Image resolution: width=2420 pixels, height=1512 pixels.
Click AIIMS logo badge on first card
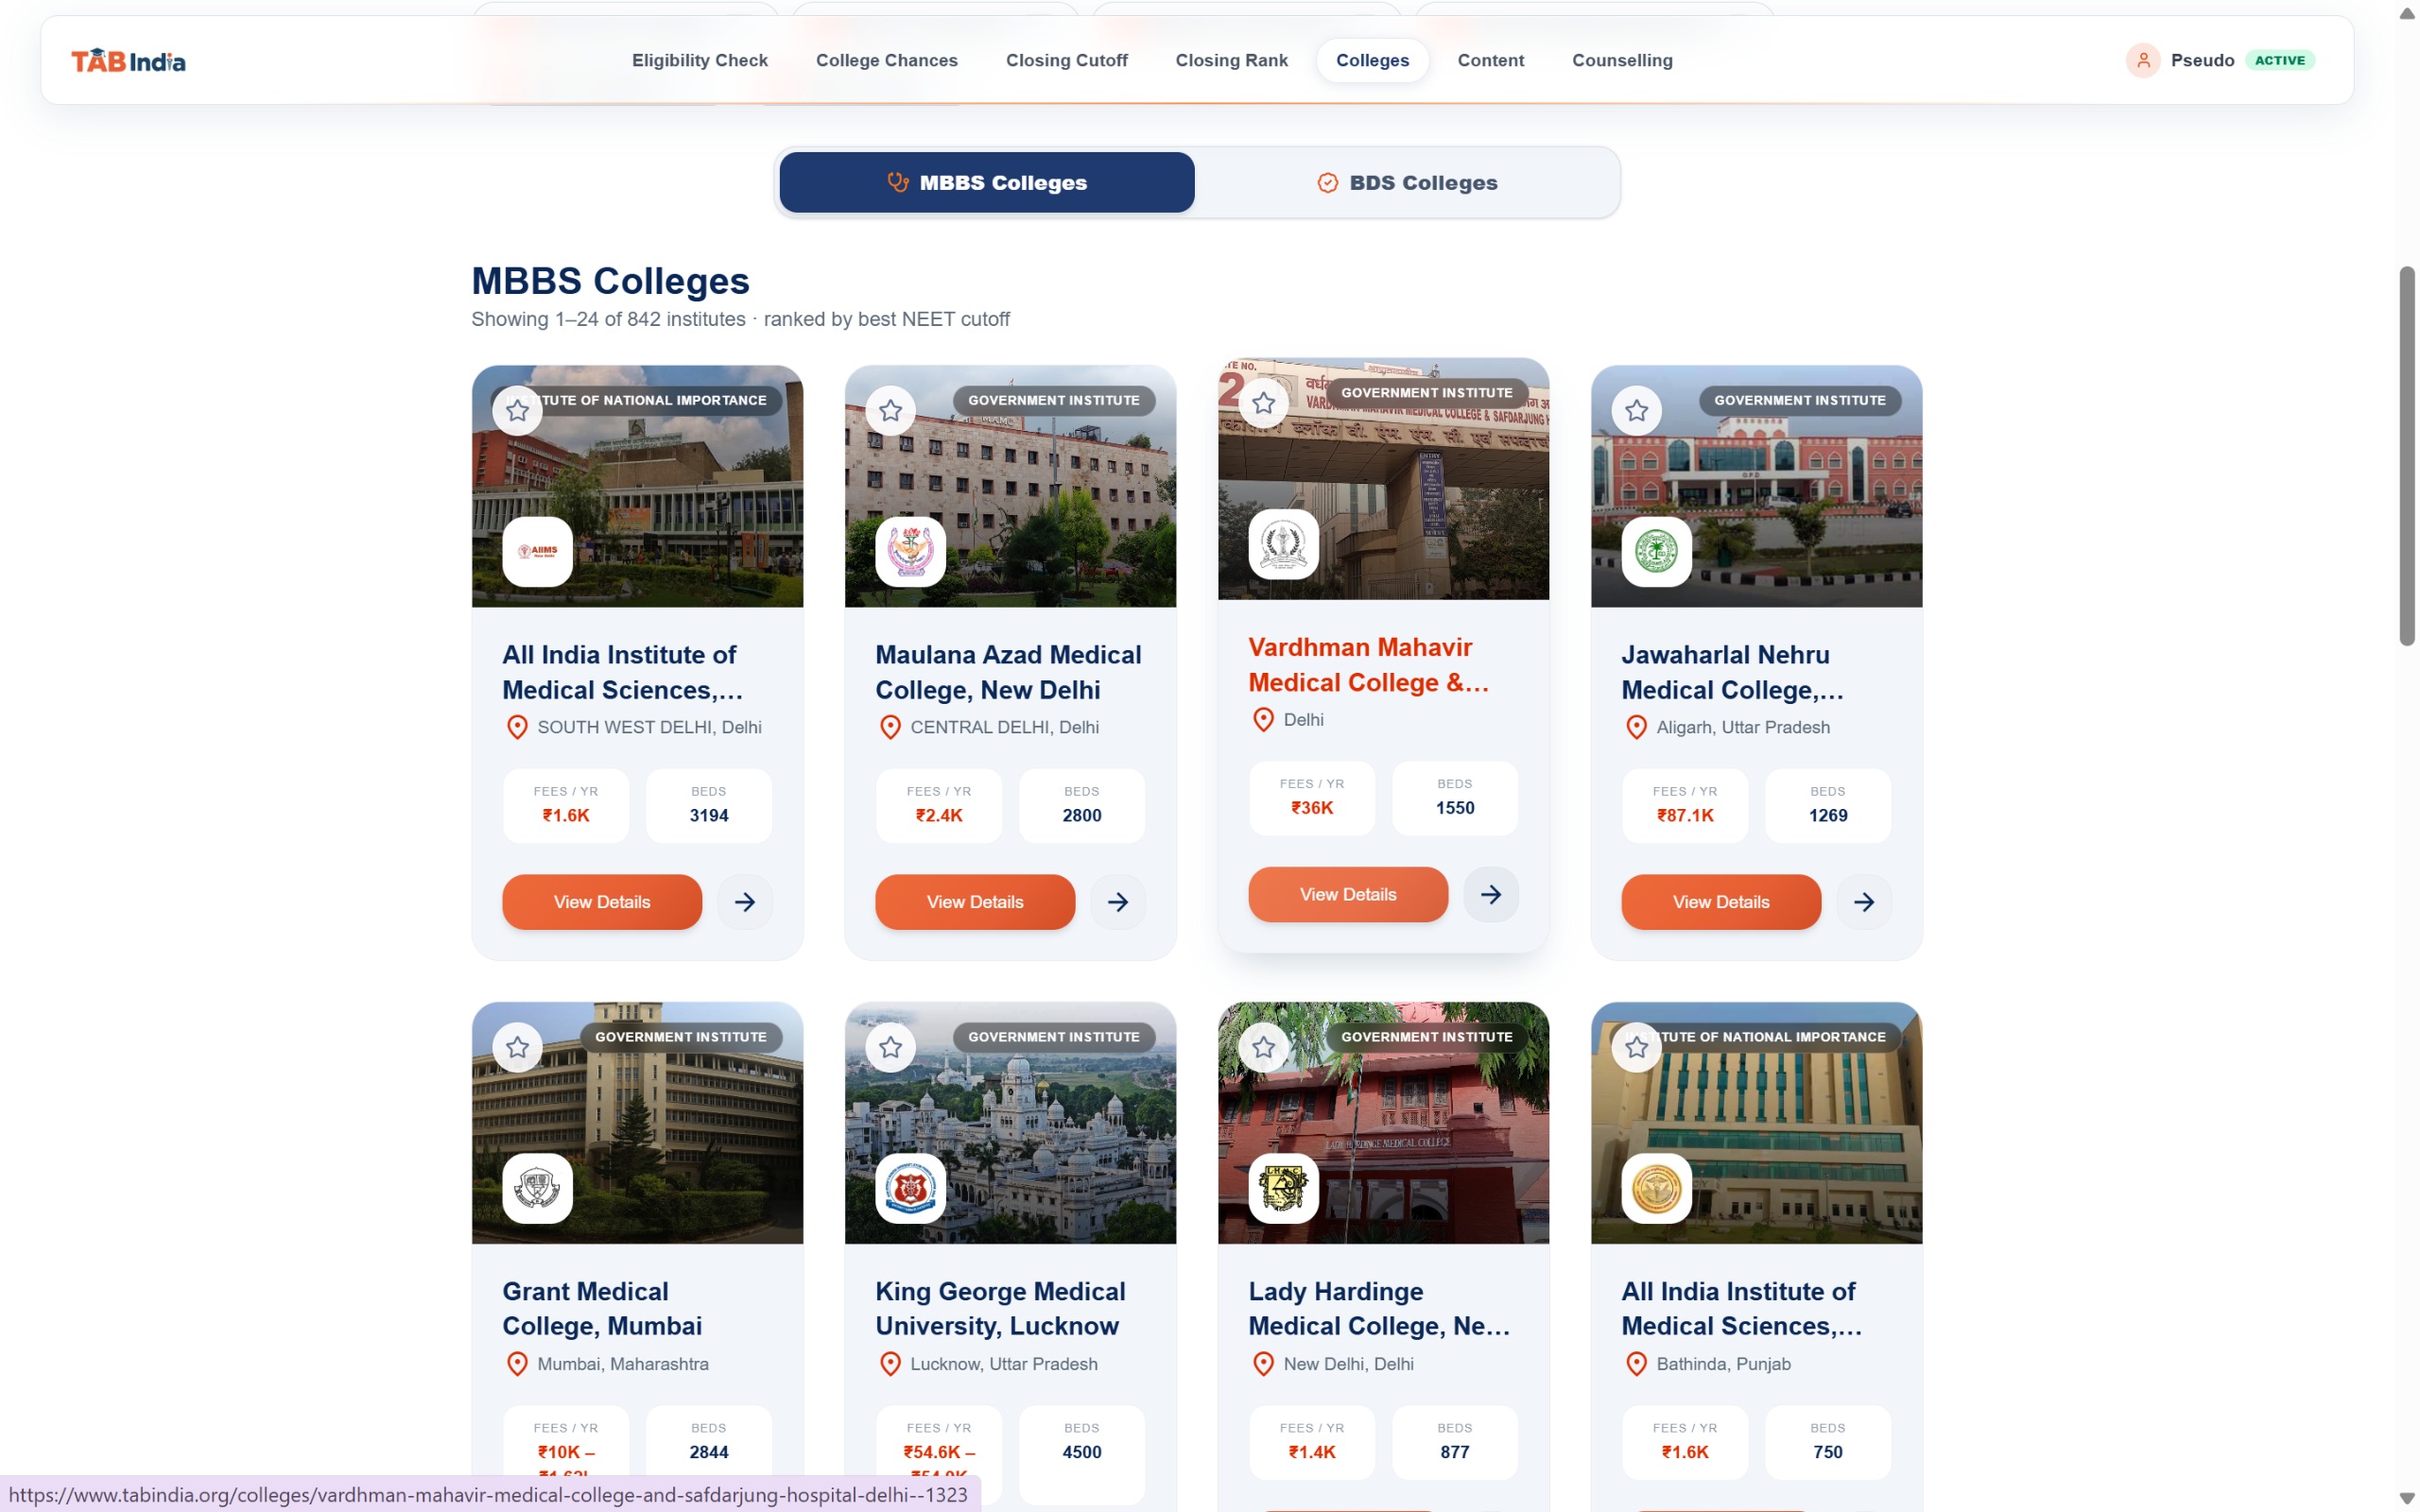tap(537, 551)
